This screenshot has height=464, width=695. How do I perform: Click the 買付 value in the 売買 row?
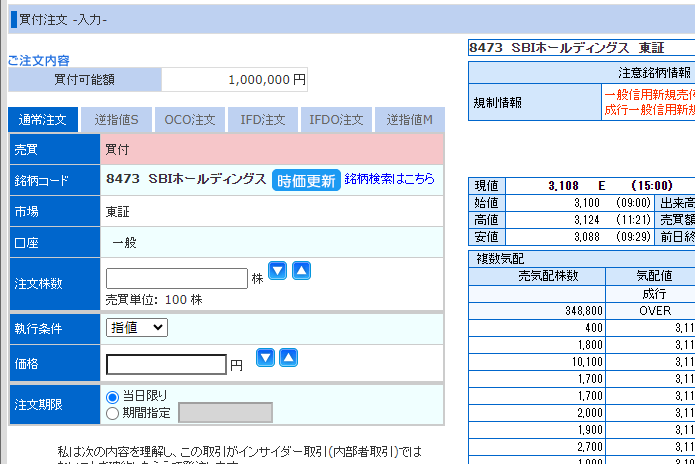point(117,150)
